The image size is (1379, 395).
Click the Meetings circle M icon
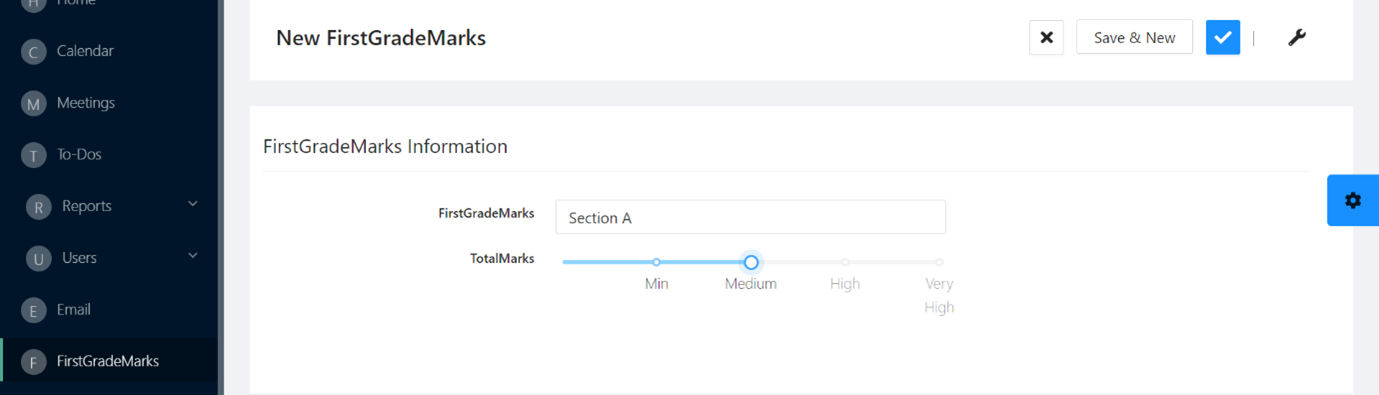click(34, 104)
